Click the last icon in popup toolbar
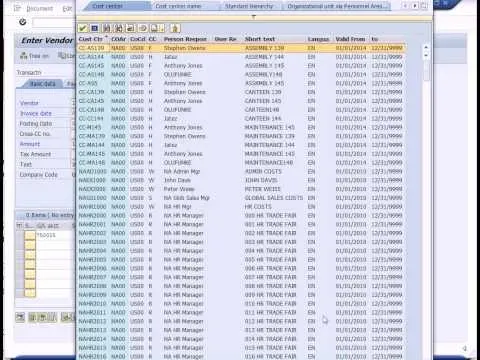This screenshot has height=360, width=480. coord(175,29)
